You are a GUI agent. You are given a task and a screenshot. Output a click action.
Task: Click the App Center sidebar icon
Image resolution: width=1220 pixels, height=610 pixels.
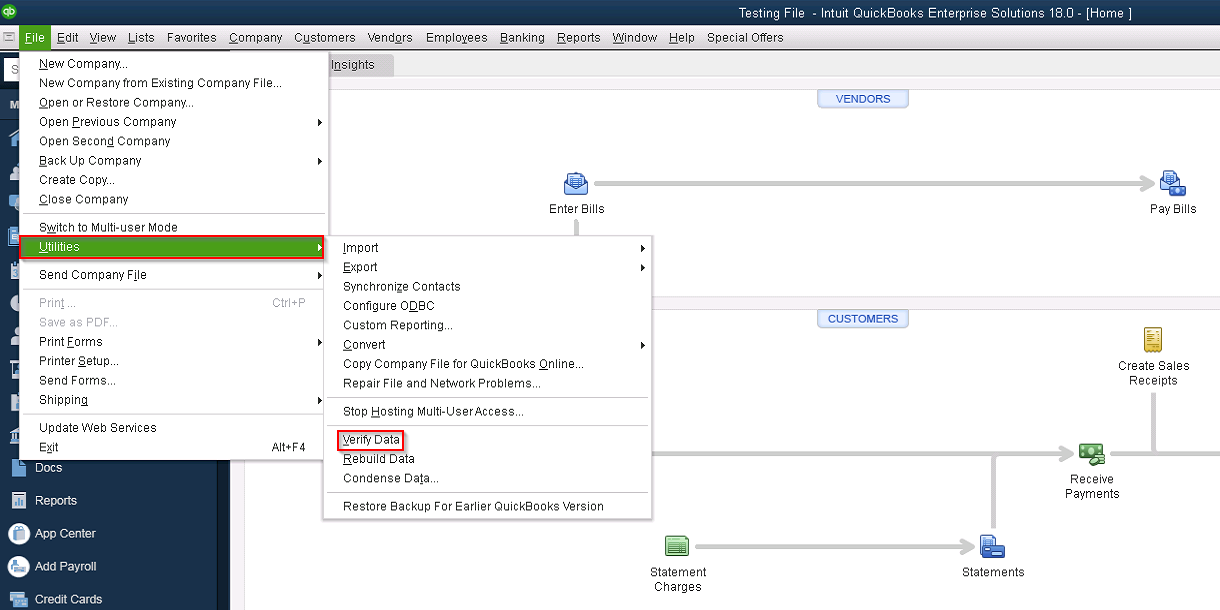(x=19, y=533)
